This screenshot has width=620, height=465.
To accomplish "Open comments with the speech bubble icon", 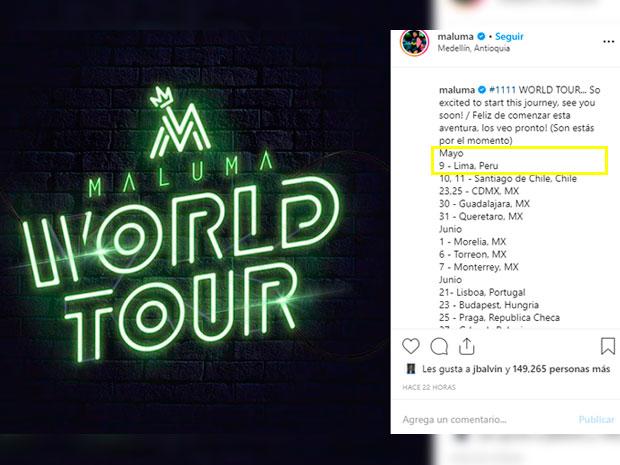I will click(439, 347).
